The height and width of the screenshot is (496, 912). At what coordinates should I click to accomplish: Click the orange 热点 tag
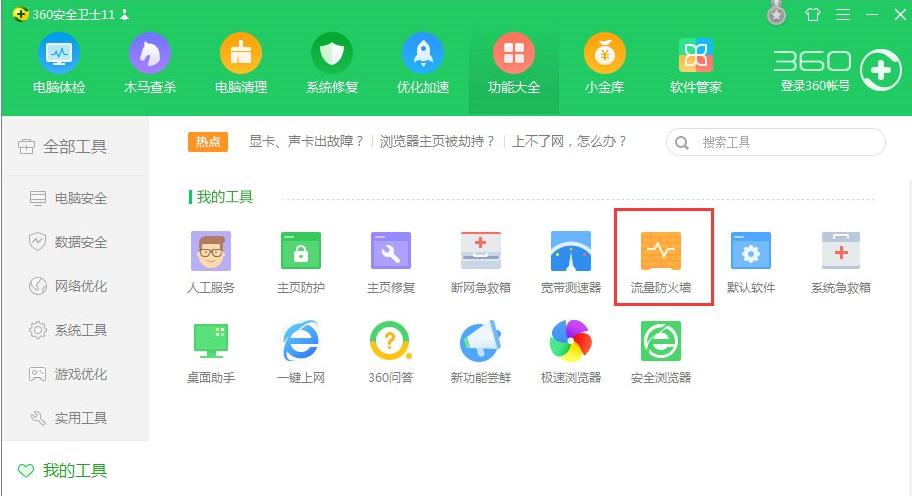[208, 142]
